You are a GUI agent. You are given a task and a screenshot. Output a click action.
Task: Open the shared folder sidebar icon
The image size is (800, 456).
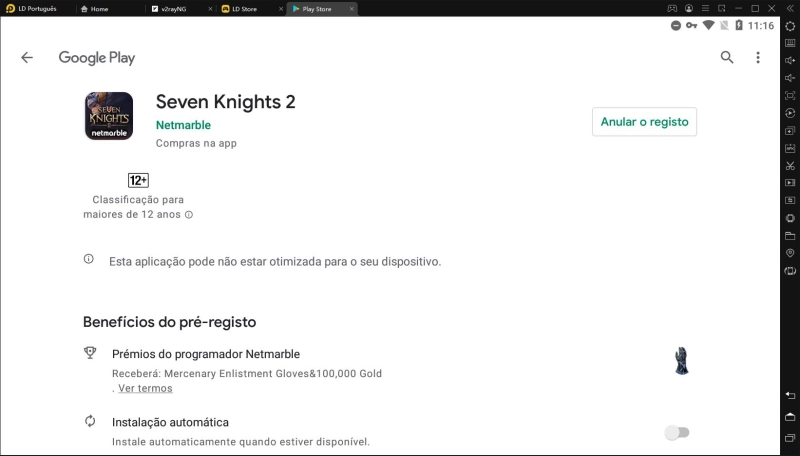[790, 236]
